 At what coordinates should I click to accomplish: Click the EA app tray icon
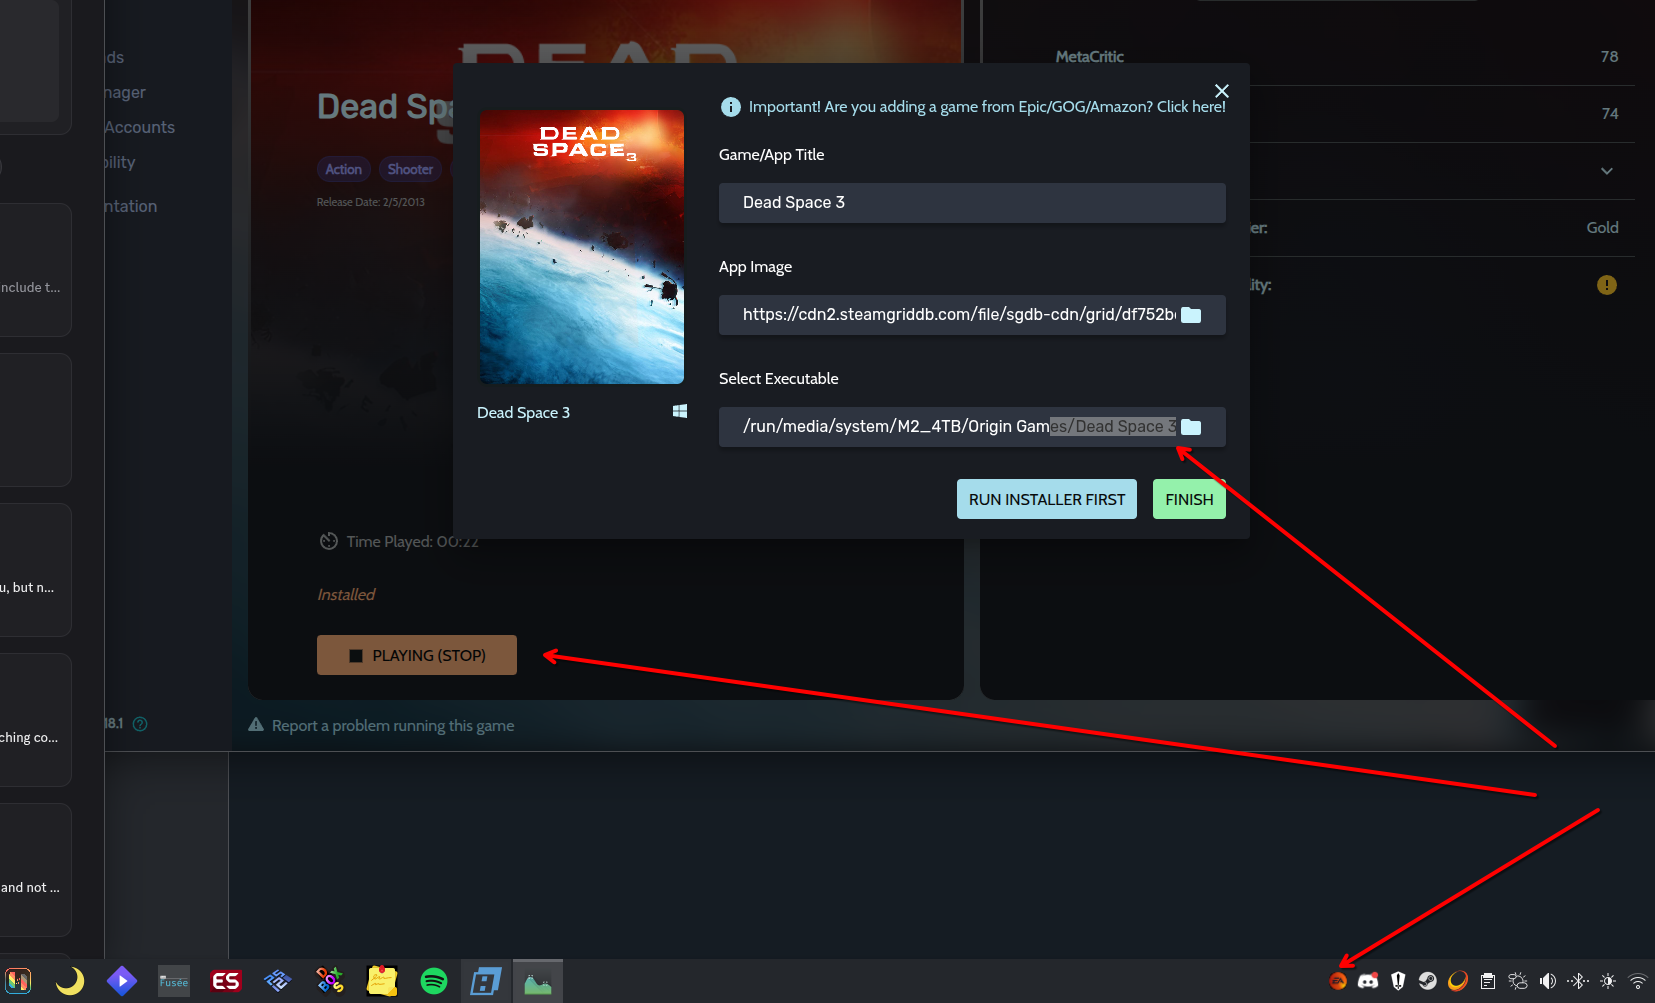[1338, 981]
